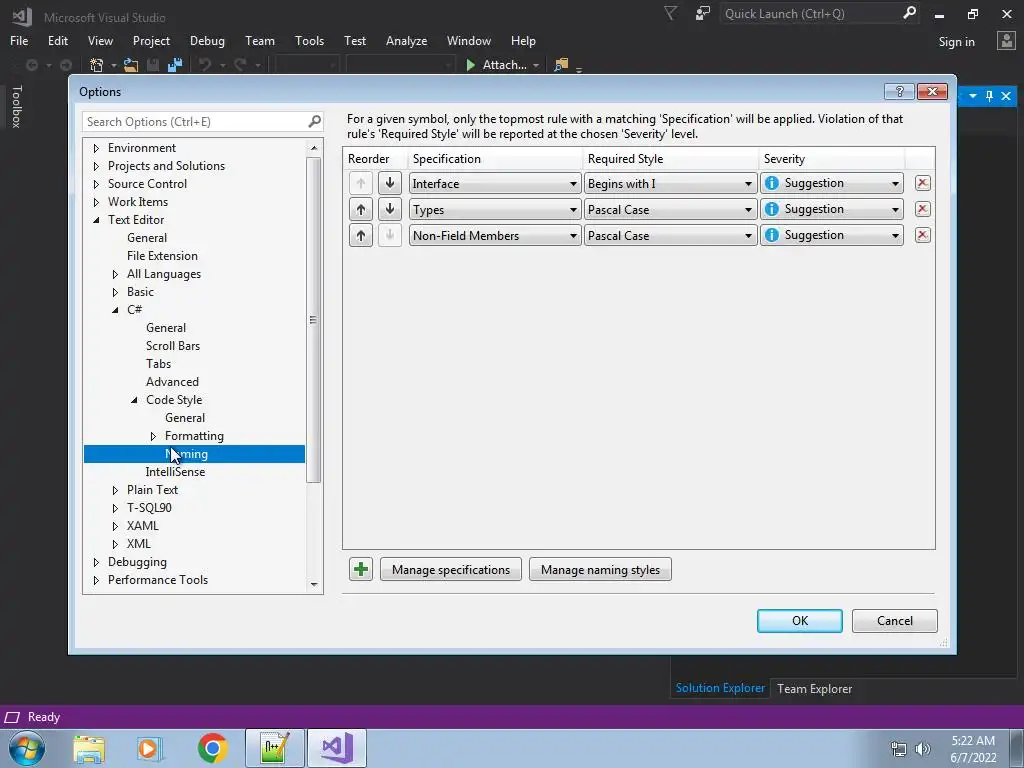Click the Open File toolbar icon
This screenshot has width=1024, height=768.
pos(131,65)
